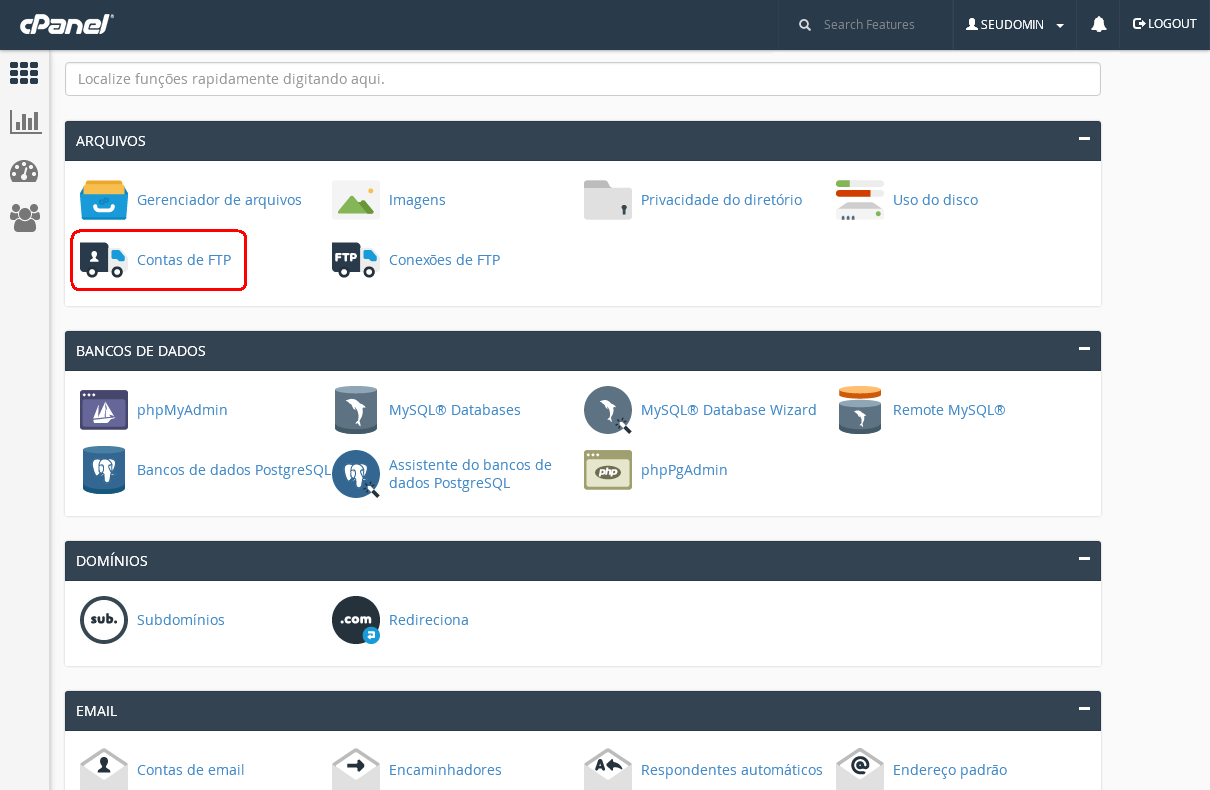Open the sidebar user manager people icon
Screen dimensions: 1210x790
click(x=25, y=218)
